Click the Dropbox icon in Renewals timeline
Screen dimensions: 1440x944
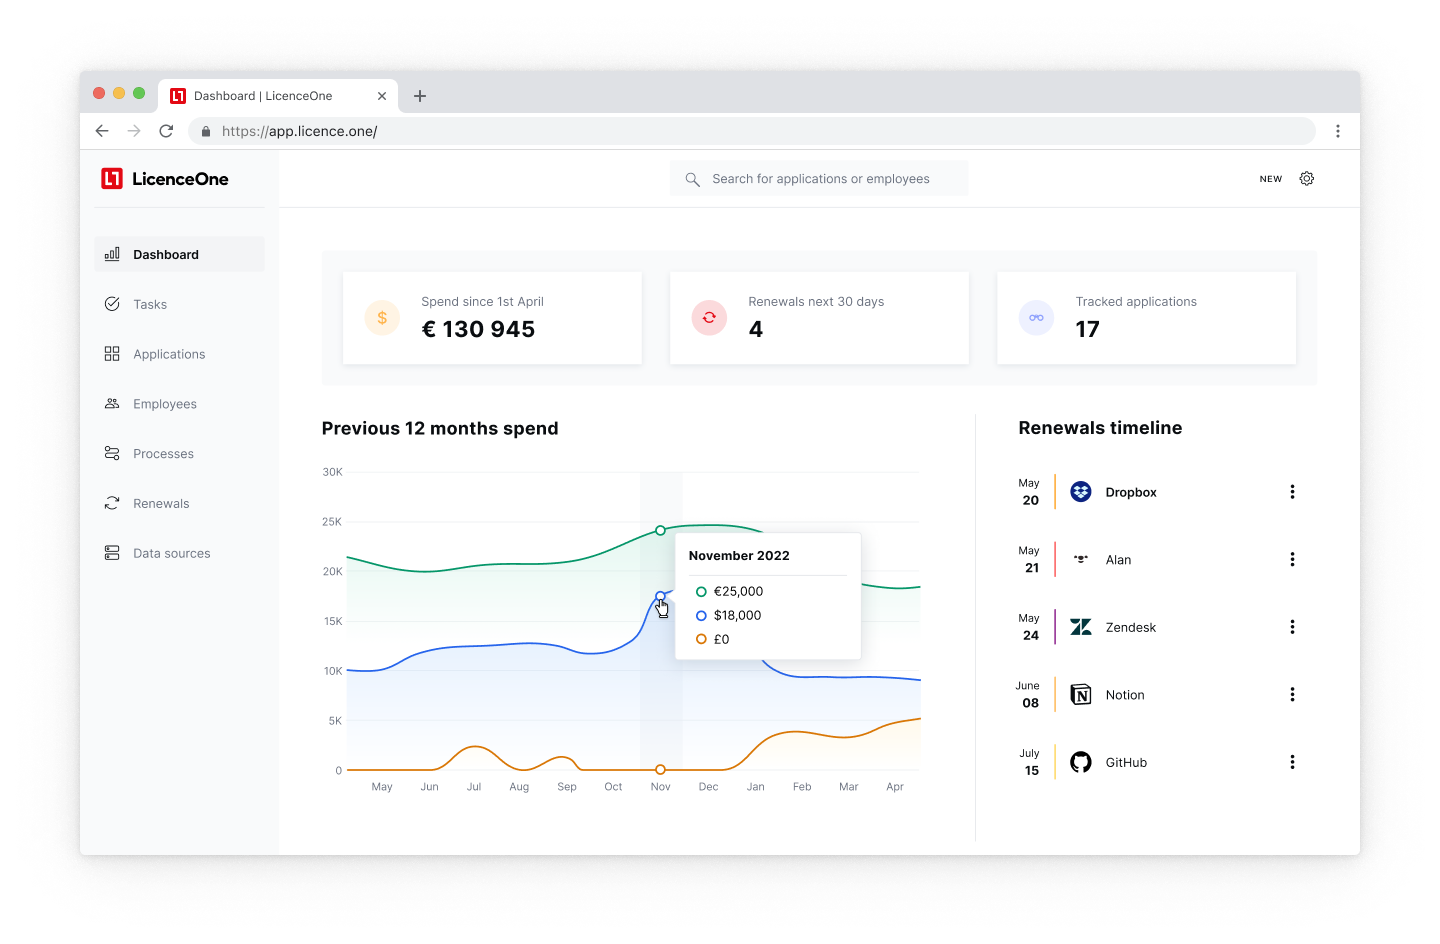tap(1080, 491)
